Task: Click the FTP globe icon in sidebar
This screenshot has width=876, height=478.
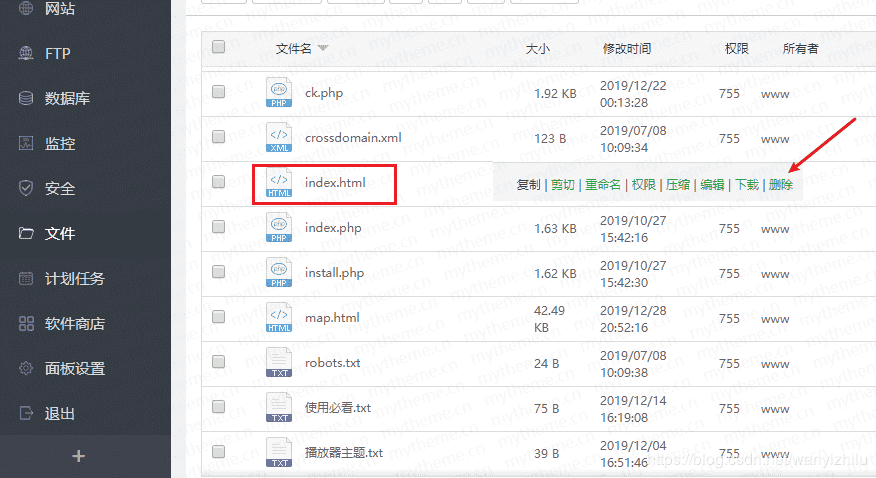Action: tap(26, 53)
